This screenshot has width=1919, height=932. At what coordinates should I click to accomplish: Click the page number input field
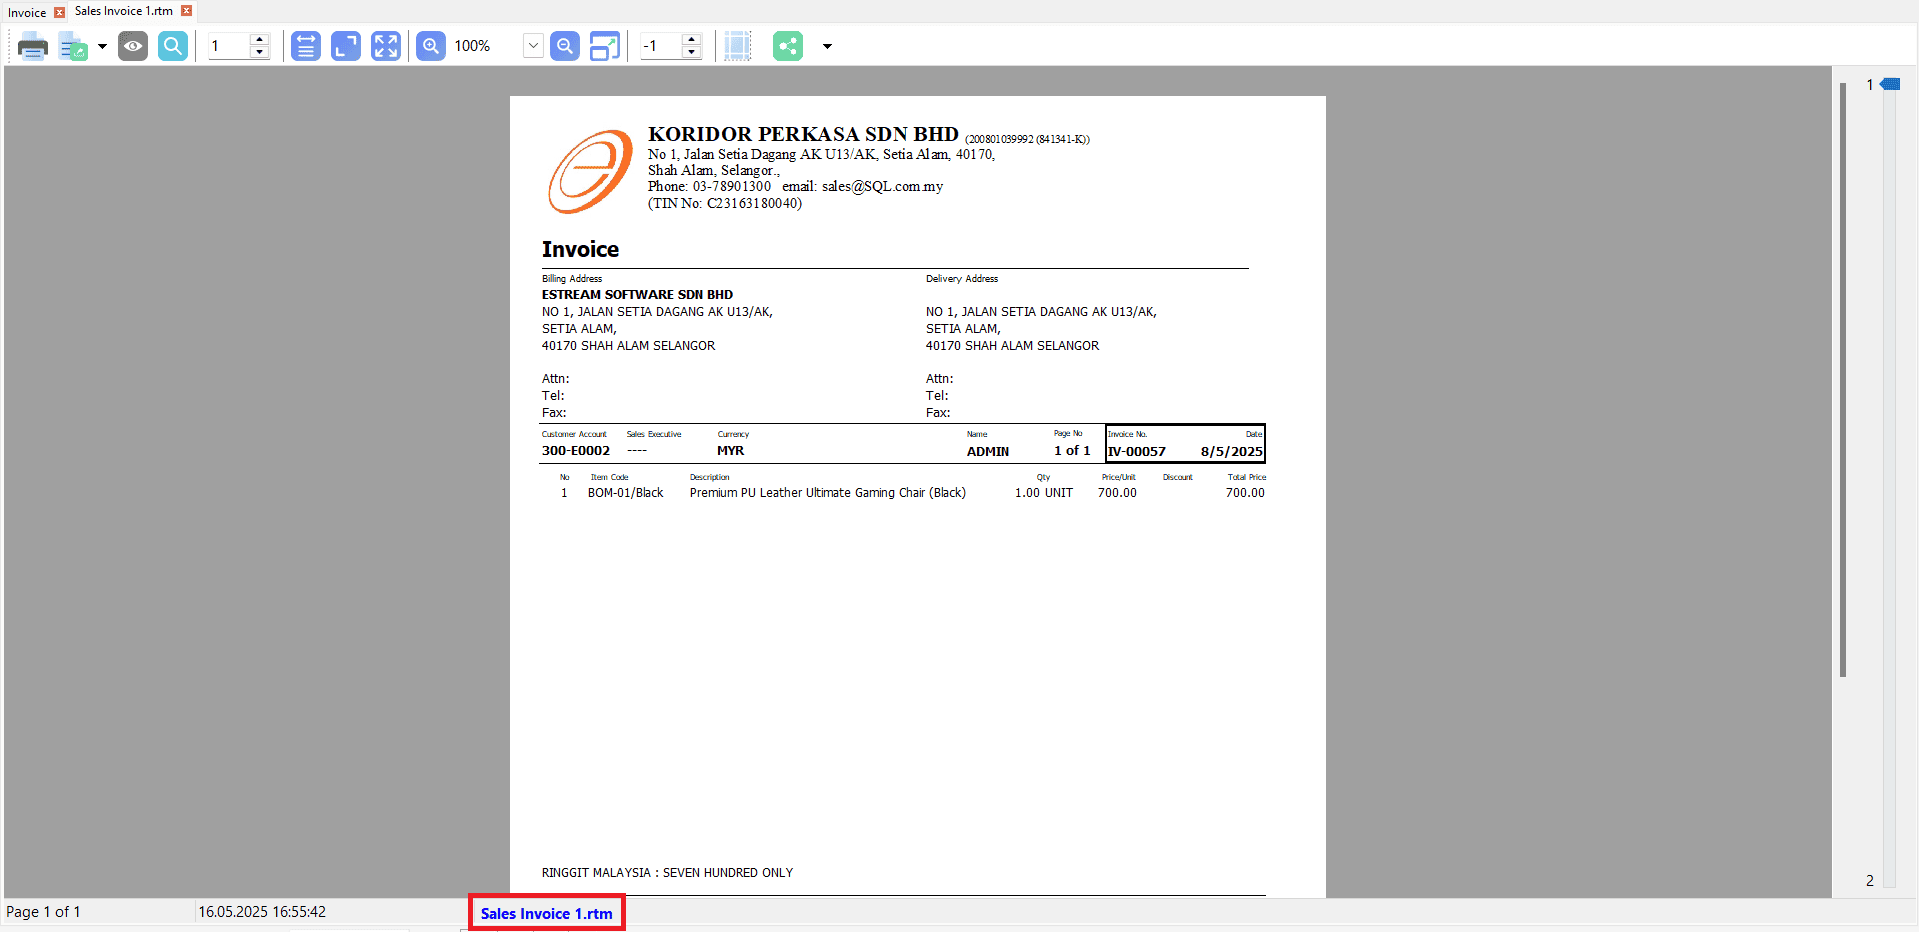[227, 46]
